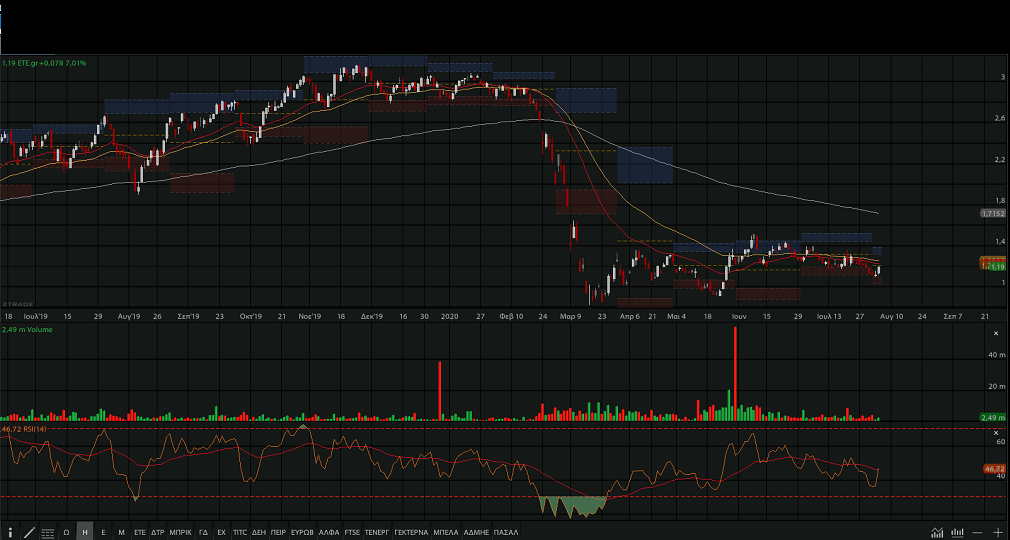Switch to hourly Ω timeframe
1010x540 pixels.
66,532
